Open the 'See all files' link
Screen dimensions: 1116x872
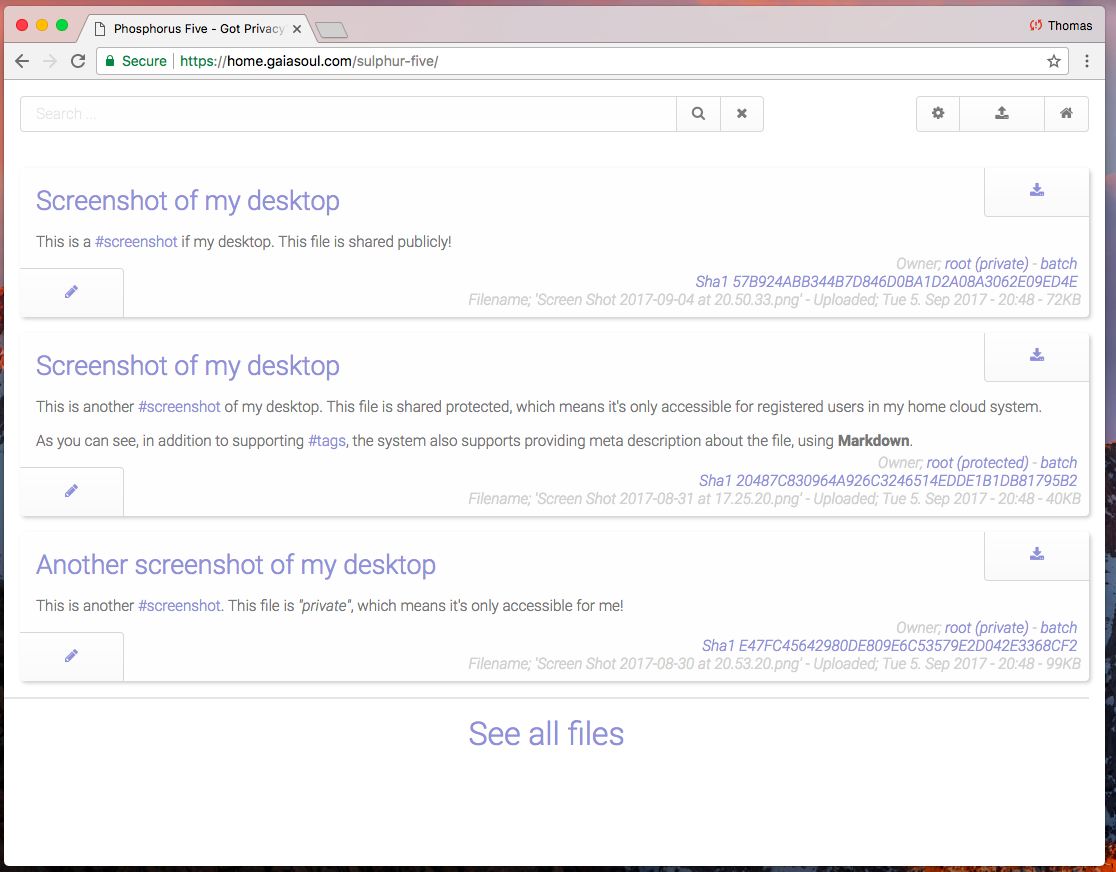(x=546, y=734)
